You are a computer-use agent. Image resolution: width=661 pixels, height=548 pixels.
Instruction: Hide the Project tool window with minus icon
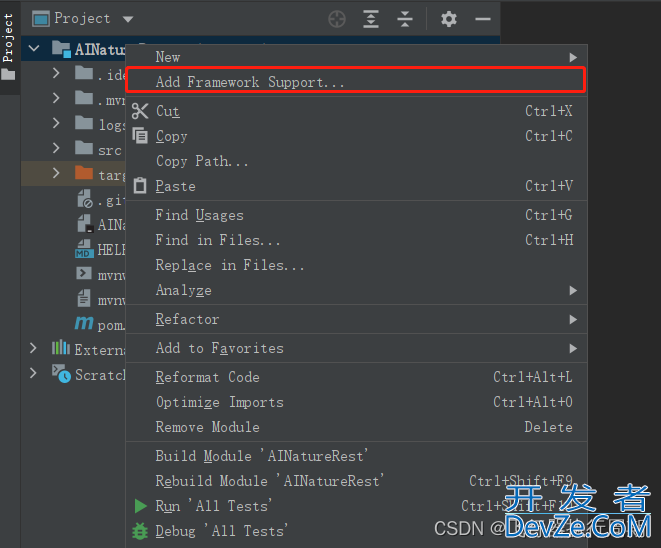tap(483, 19)
